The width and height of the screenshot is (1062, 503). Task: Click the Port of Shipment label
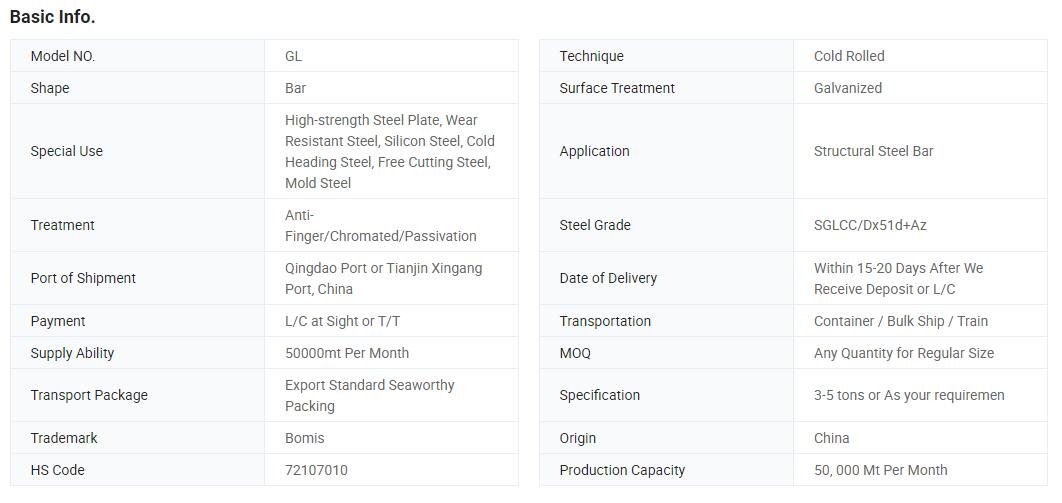tap(83, 278)
